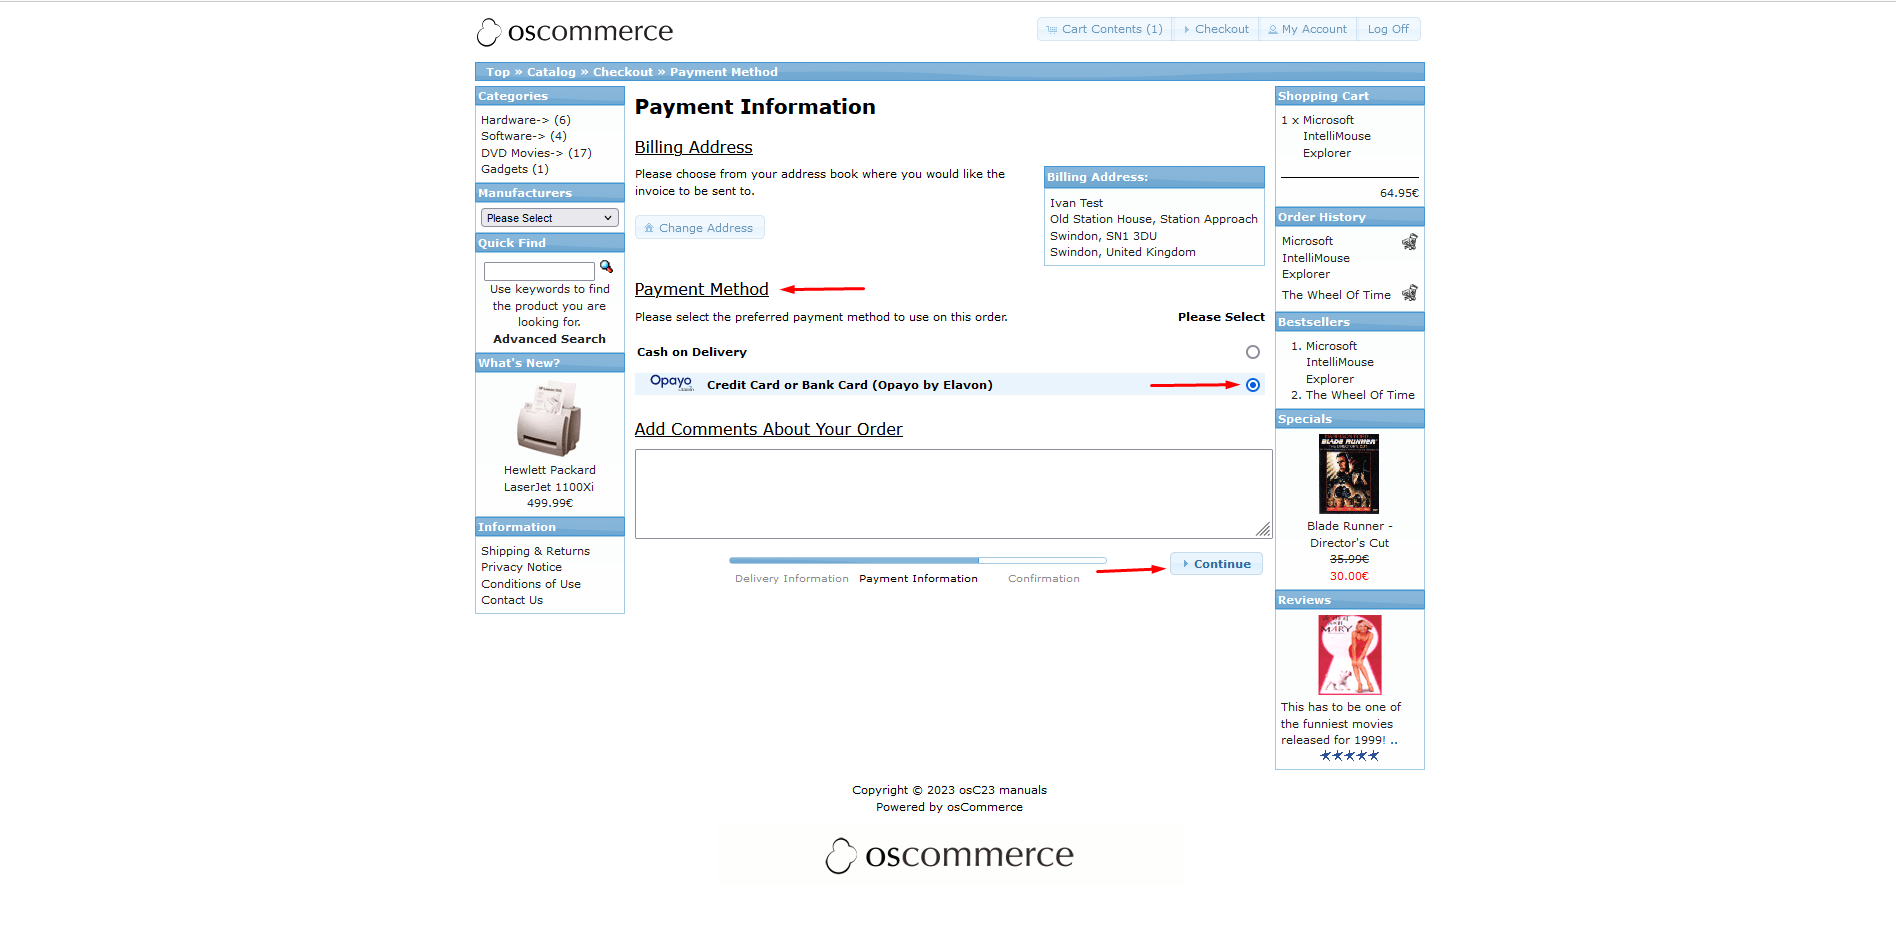Click Log Off in header
The image size is (1896, 935).
coord(1388,29)
